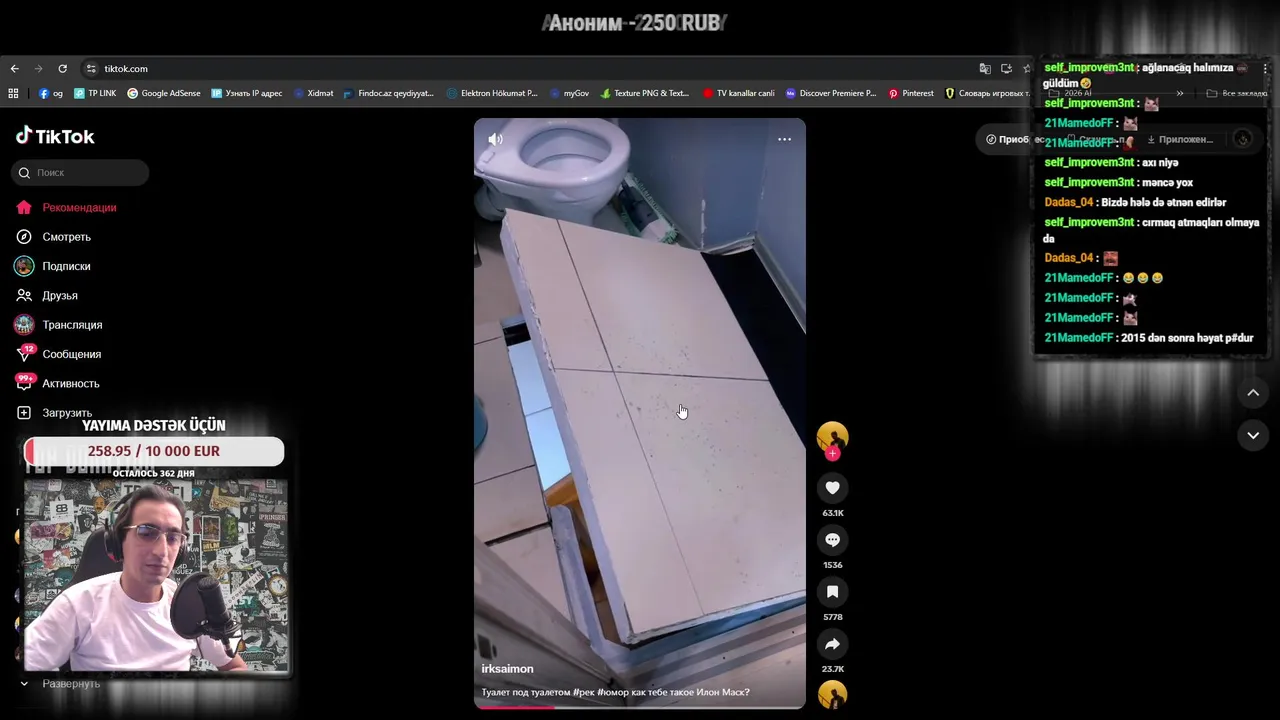The height and width of the screenshot is (720, 1280).
Task: Open 'Сообщения' in the sidebar
Action: tap(58, 354)
